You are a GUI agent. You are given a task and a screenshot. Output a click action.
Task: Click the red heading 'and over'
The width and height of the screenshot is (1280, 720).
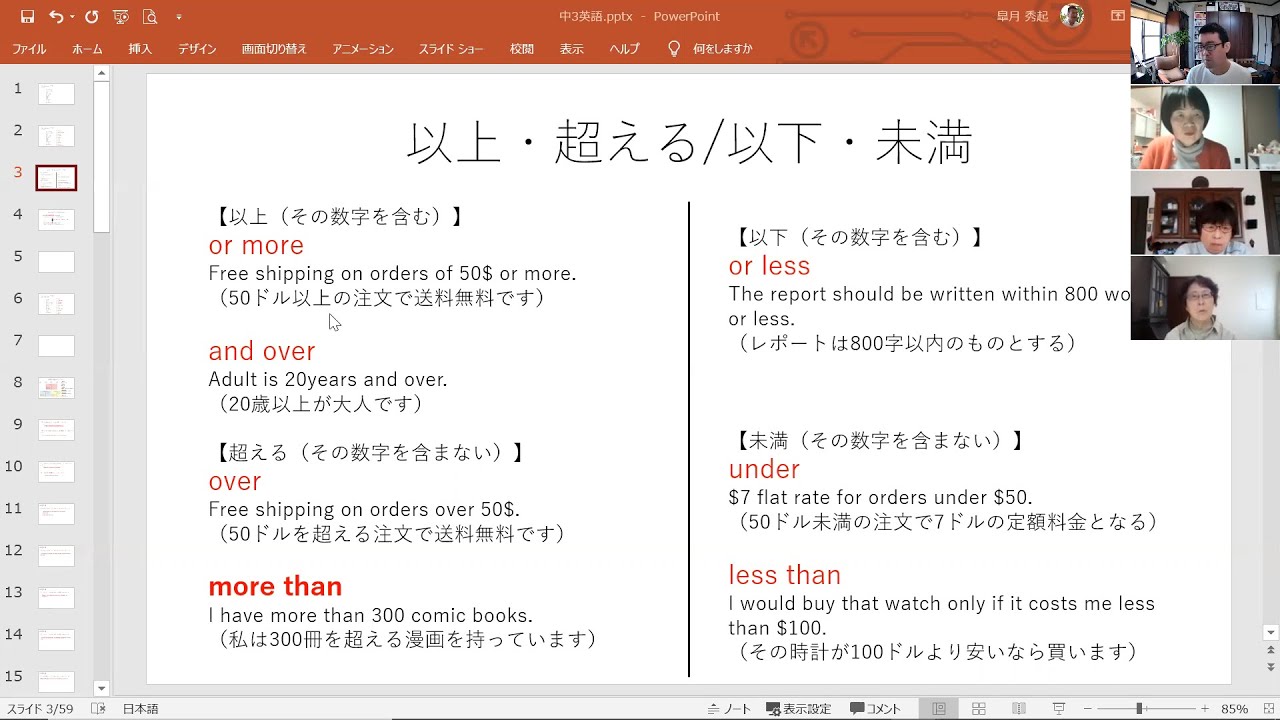[261, 351]
